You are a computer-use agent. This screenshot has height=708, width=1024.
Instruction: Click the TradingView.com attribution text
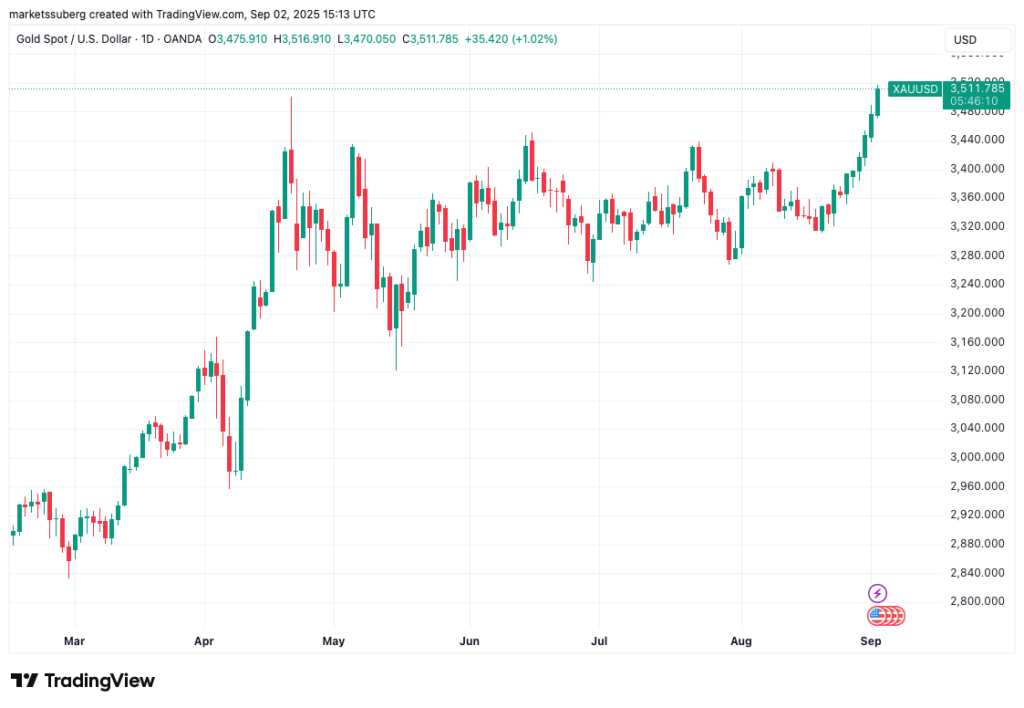[198, 14]
